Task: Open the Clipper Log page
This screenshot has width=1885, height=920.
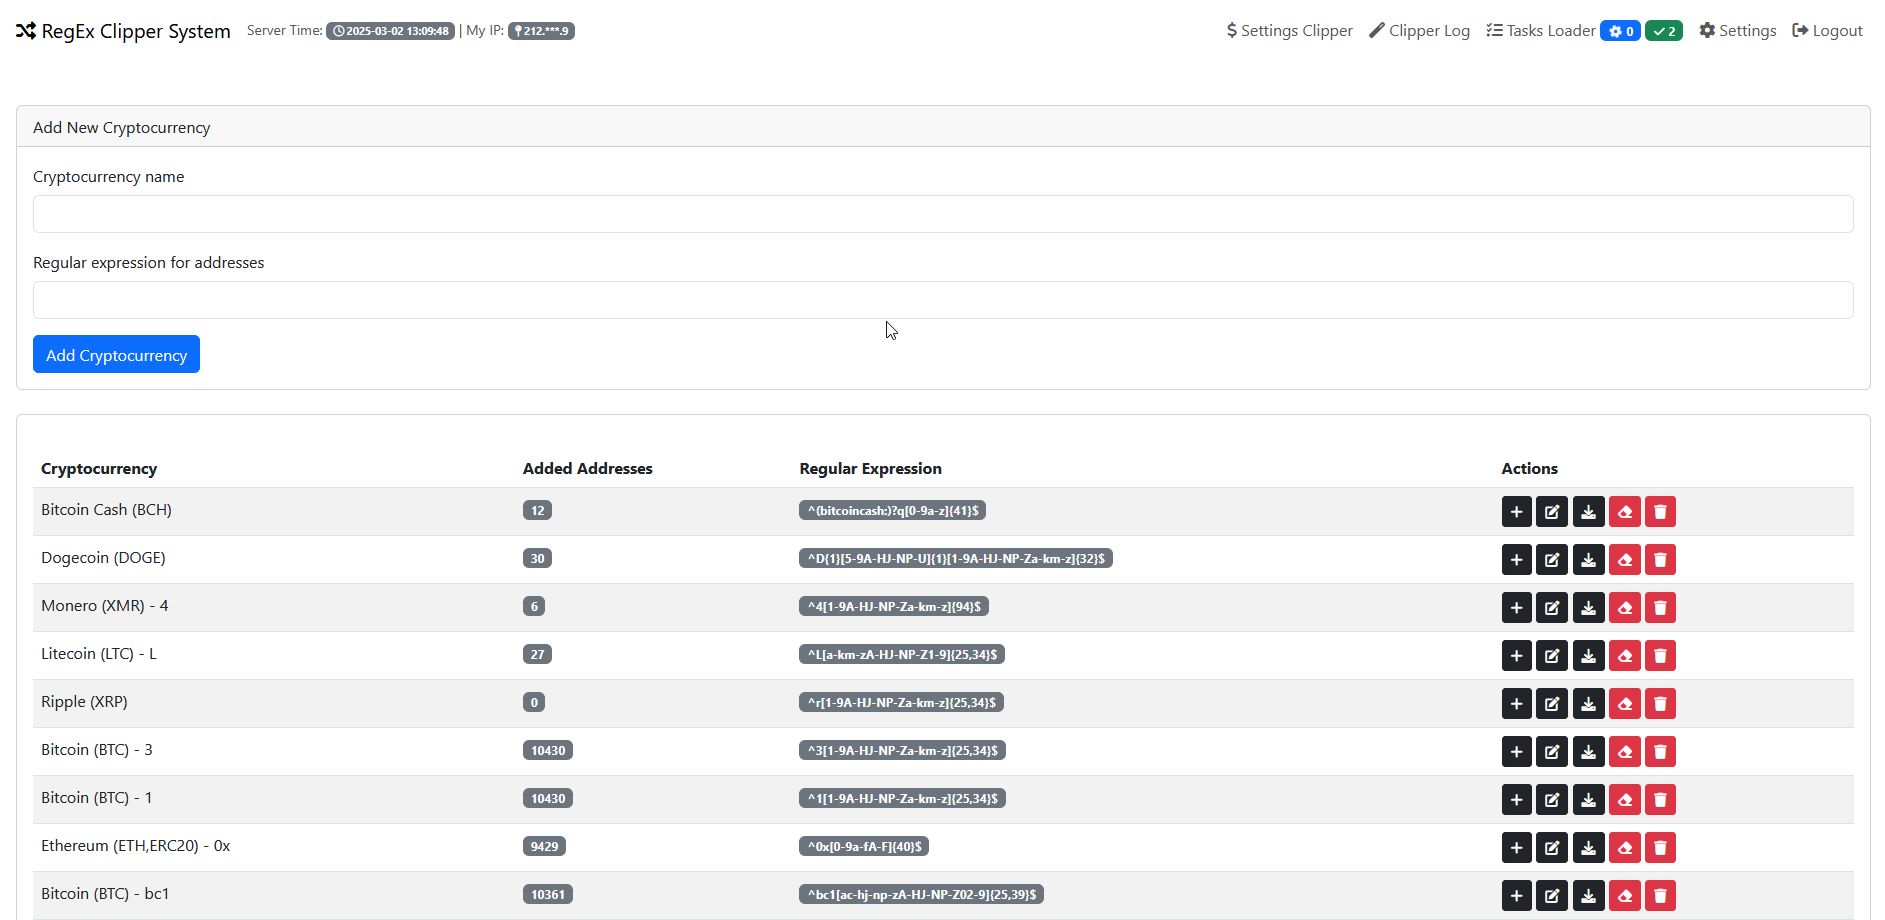Action: (x=1419, y=31)
